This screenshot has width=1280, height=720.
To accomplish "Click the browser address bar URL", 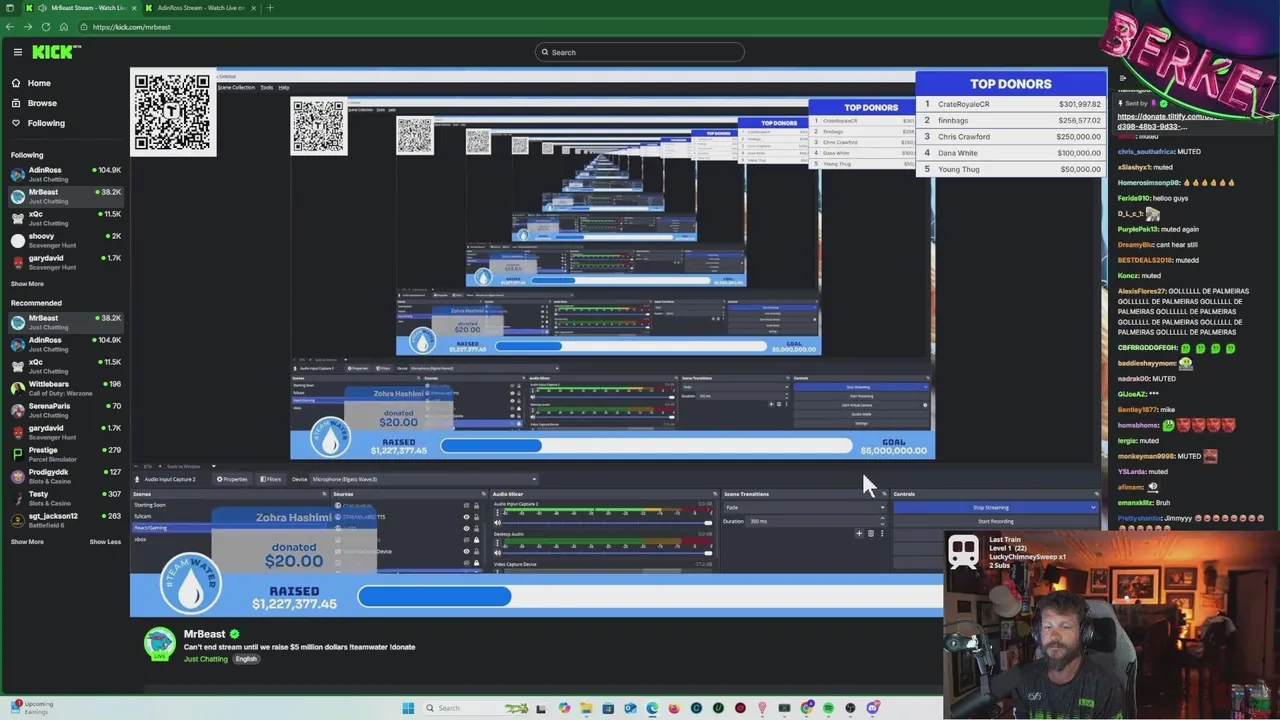I will pyautogui.click(x=131, y=27).
